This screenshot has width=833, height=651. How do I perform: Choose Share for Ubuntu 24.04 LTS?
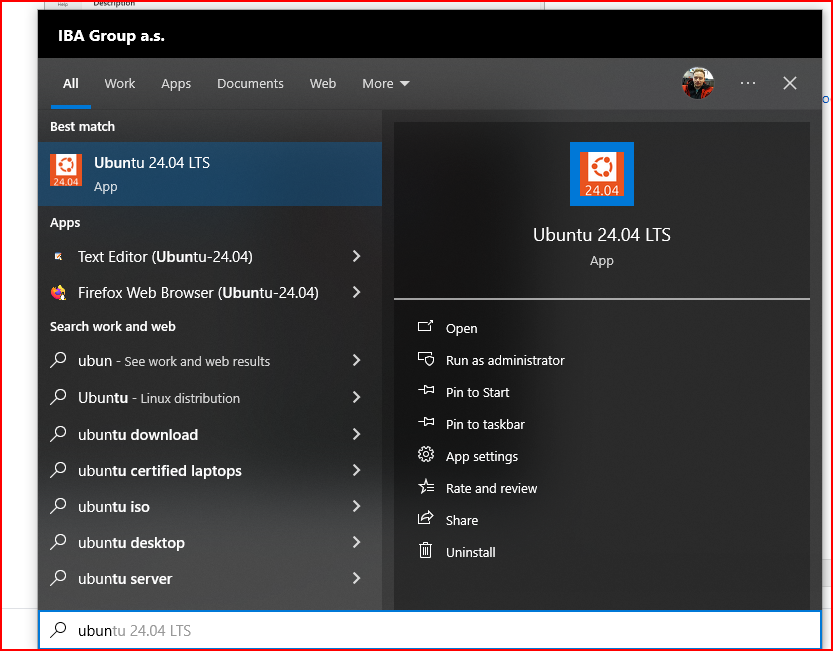click(x=462, y=520)
